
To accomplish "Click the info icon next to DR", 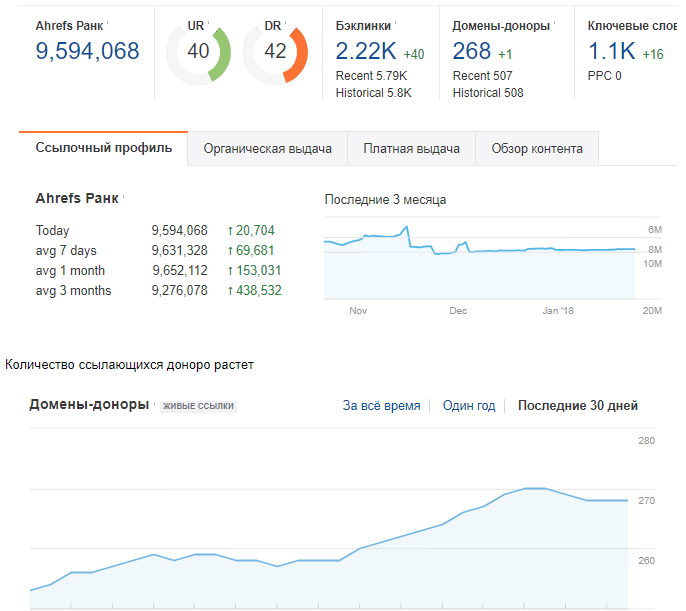I will tap(285, 23).
